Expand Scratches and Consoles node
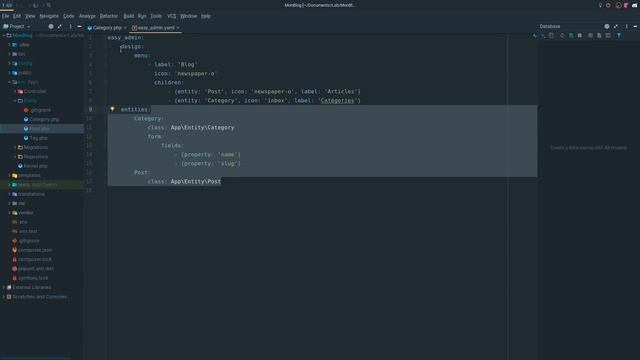Image resolution: width=640 pixels, height=360 pixels. coord(4,297)
